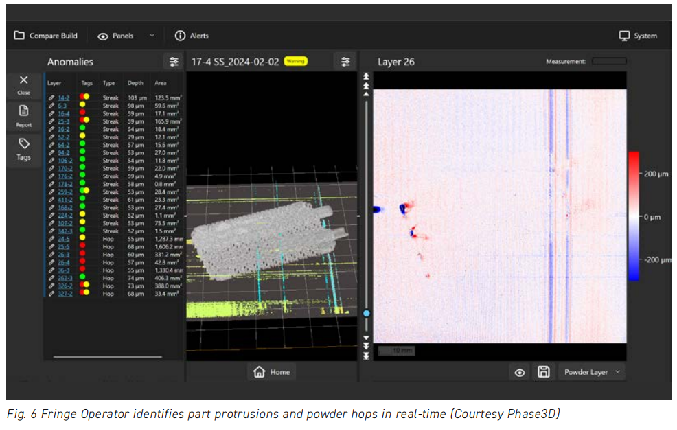Click chain icon for 1,606.2 hop row

[x=51, y=247]
